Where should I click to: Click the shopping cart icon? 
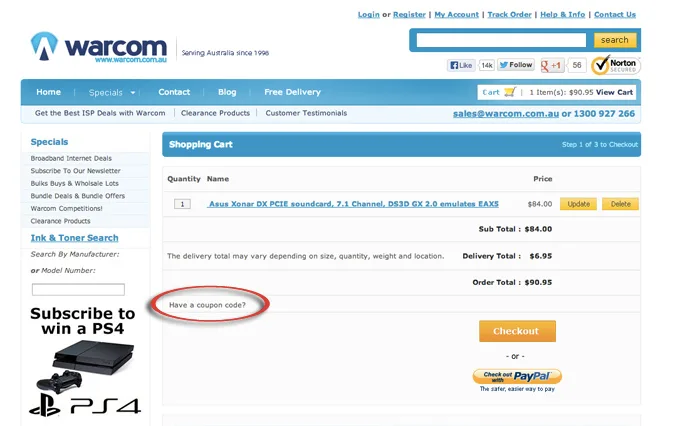[x=510, y=92]
